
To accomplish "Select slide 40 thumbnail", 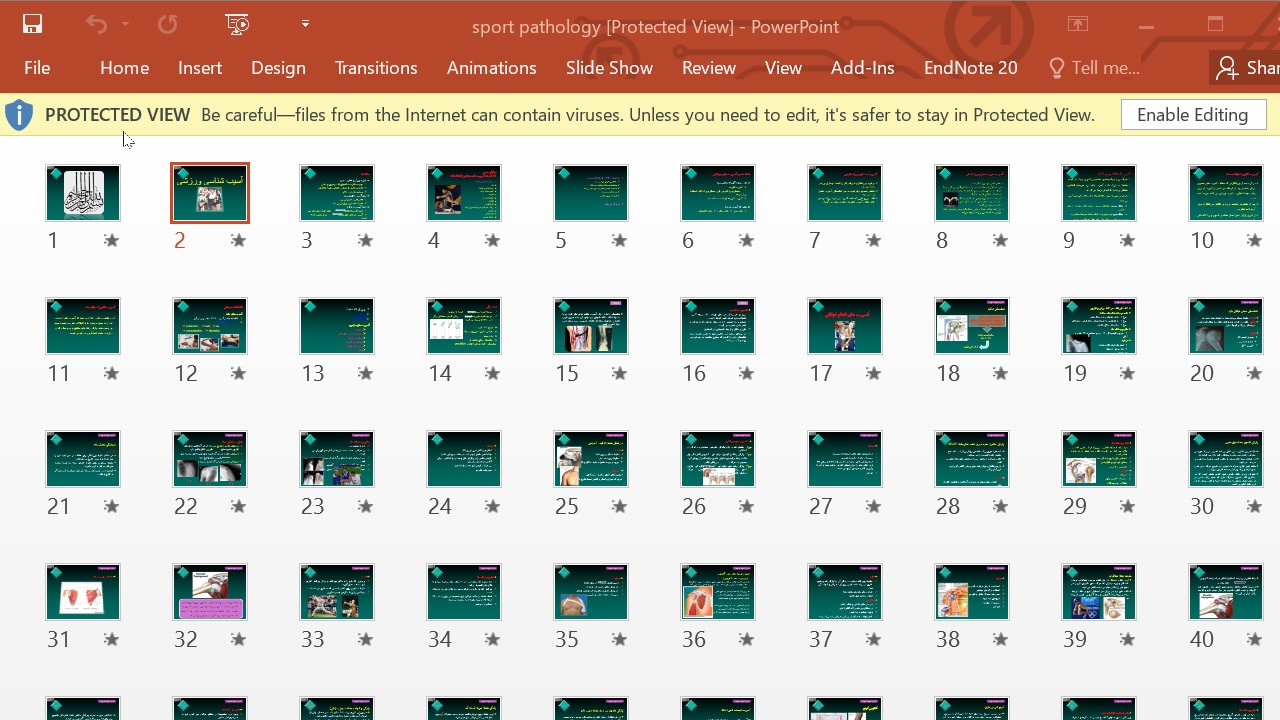I will coord(1226,592).
